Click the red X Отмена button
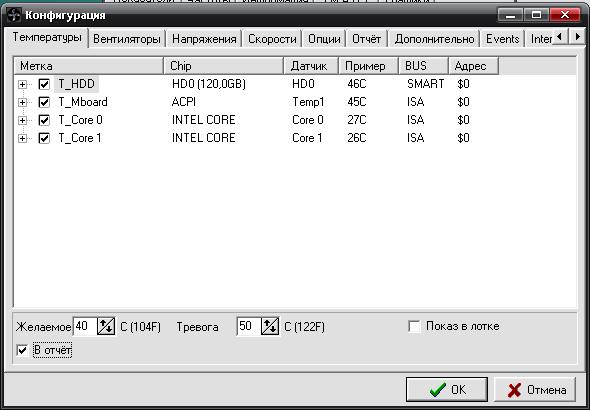Image resolution: width=590 pixels, height=410 pixels. 535,390
